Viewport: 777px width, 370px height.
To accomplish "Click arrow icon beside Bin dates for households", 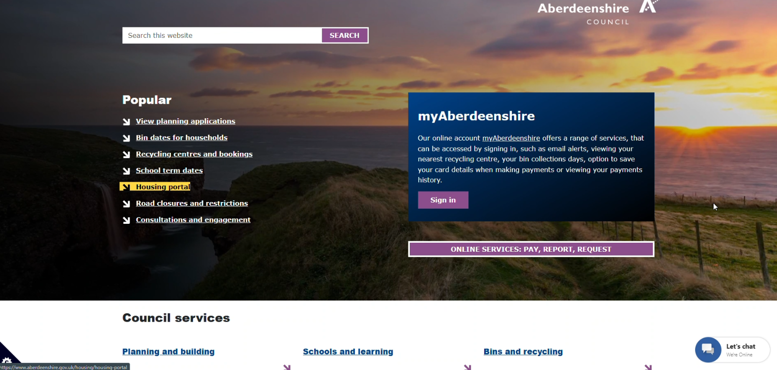I will click(126, 138).
